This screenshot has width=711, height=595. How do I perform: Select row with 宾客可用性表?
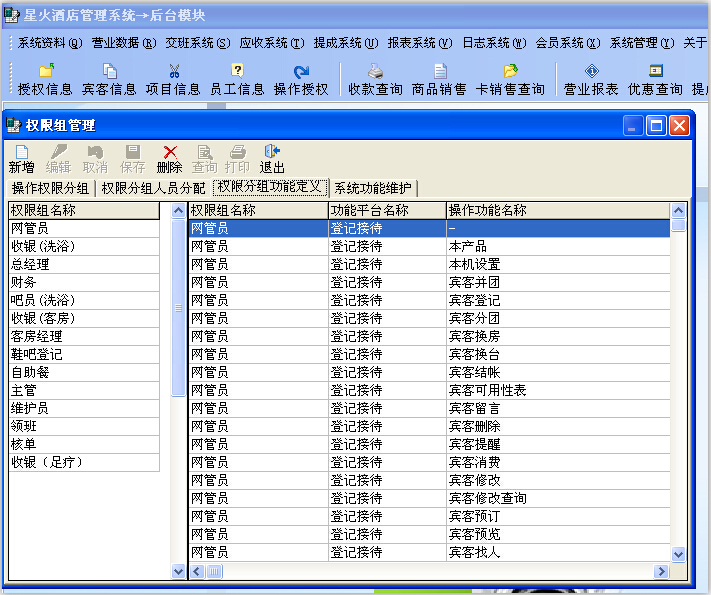point(429,390)
